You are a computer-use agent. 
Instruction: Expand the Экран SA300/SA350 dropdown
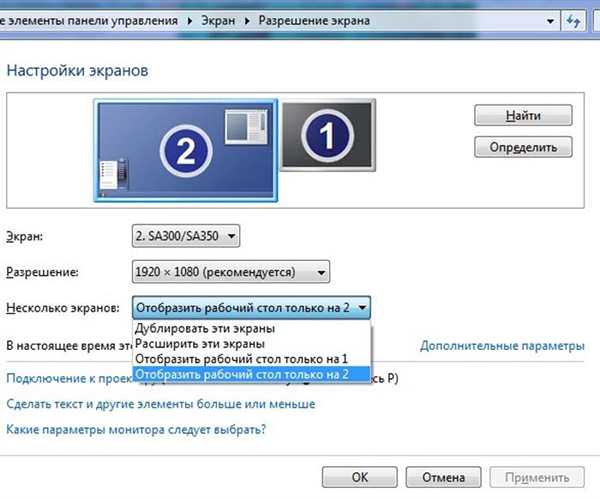coord(186,236)
